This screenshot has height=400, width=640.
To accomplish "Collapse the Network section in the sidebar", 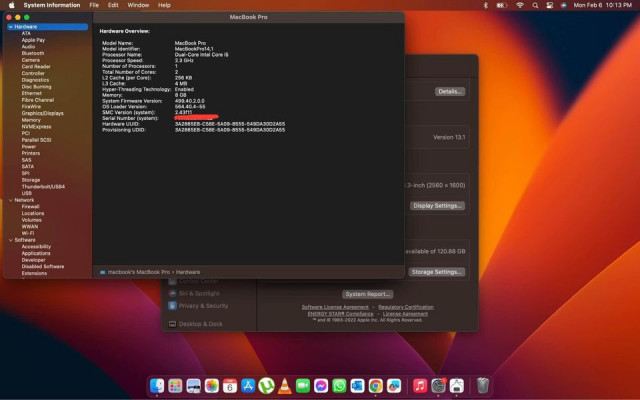I will [11, 200].
